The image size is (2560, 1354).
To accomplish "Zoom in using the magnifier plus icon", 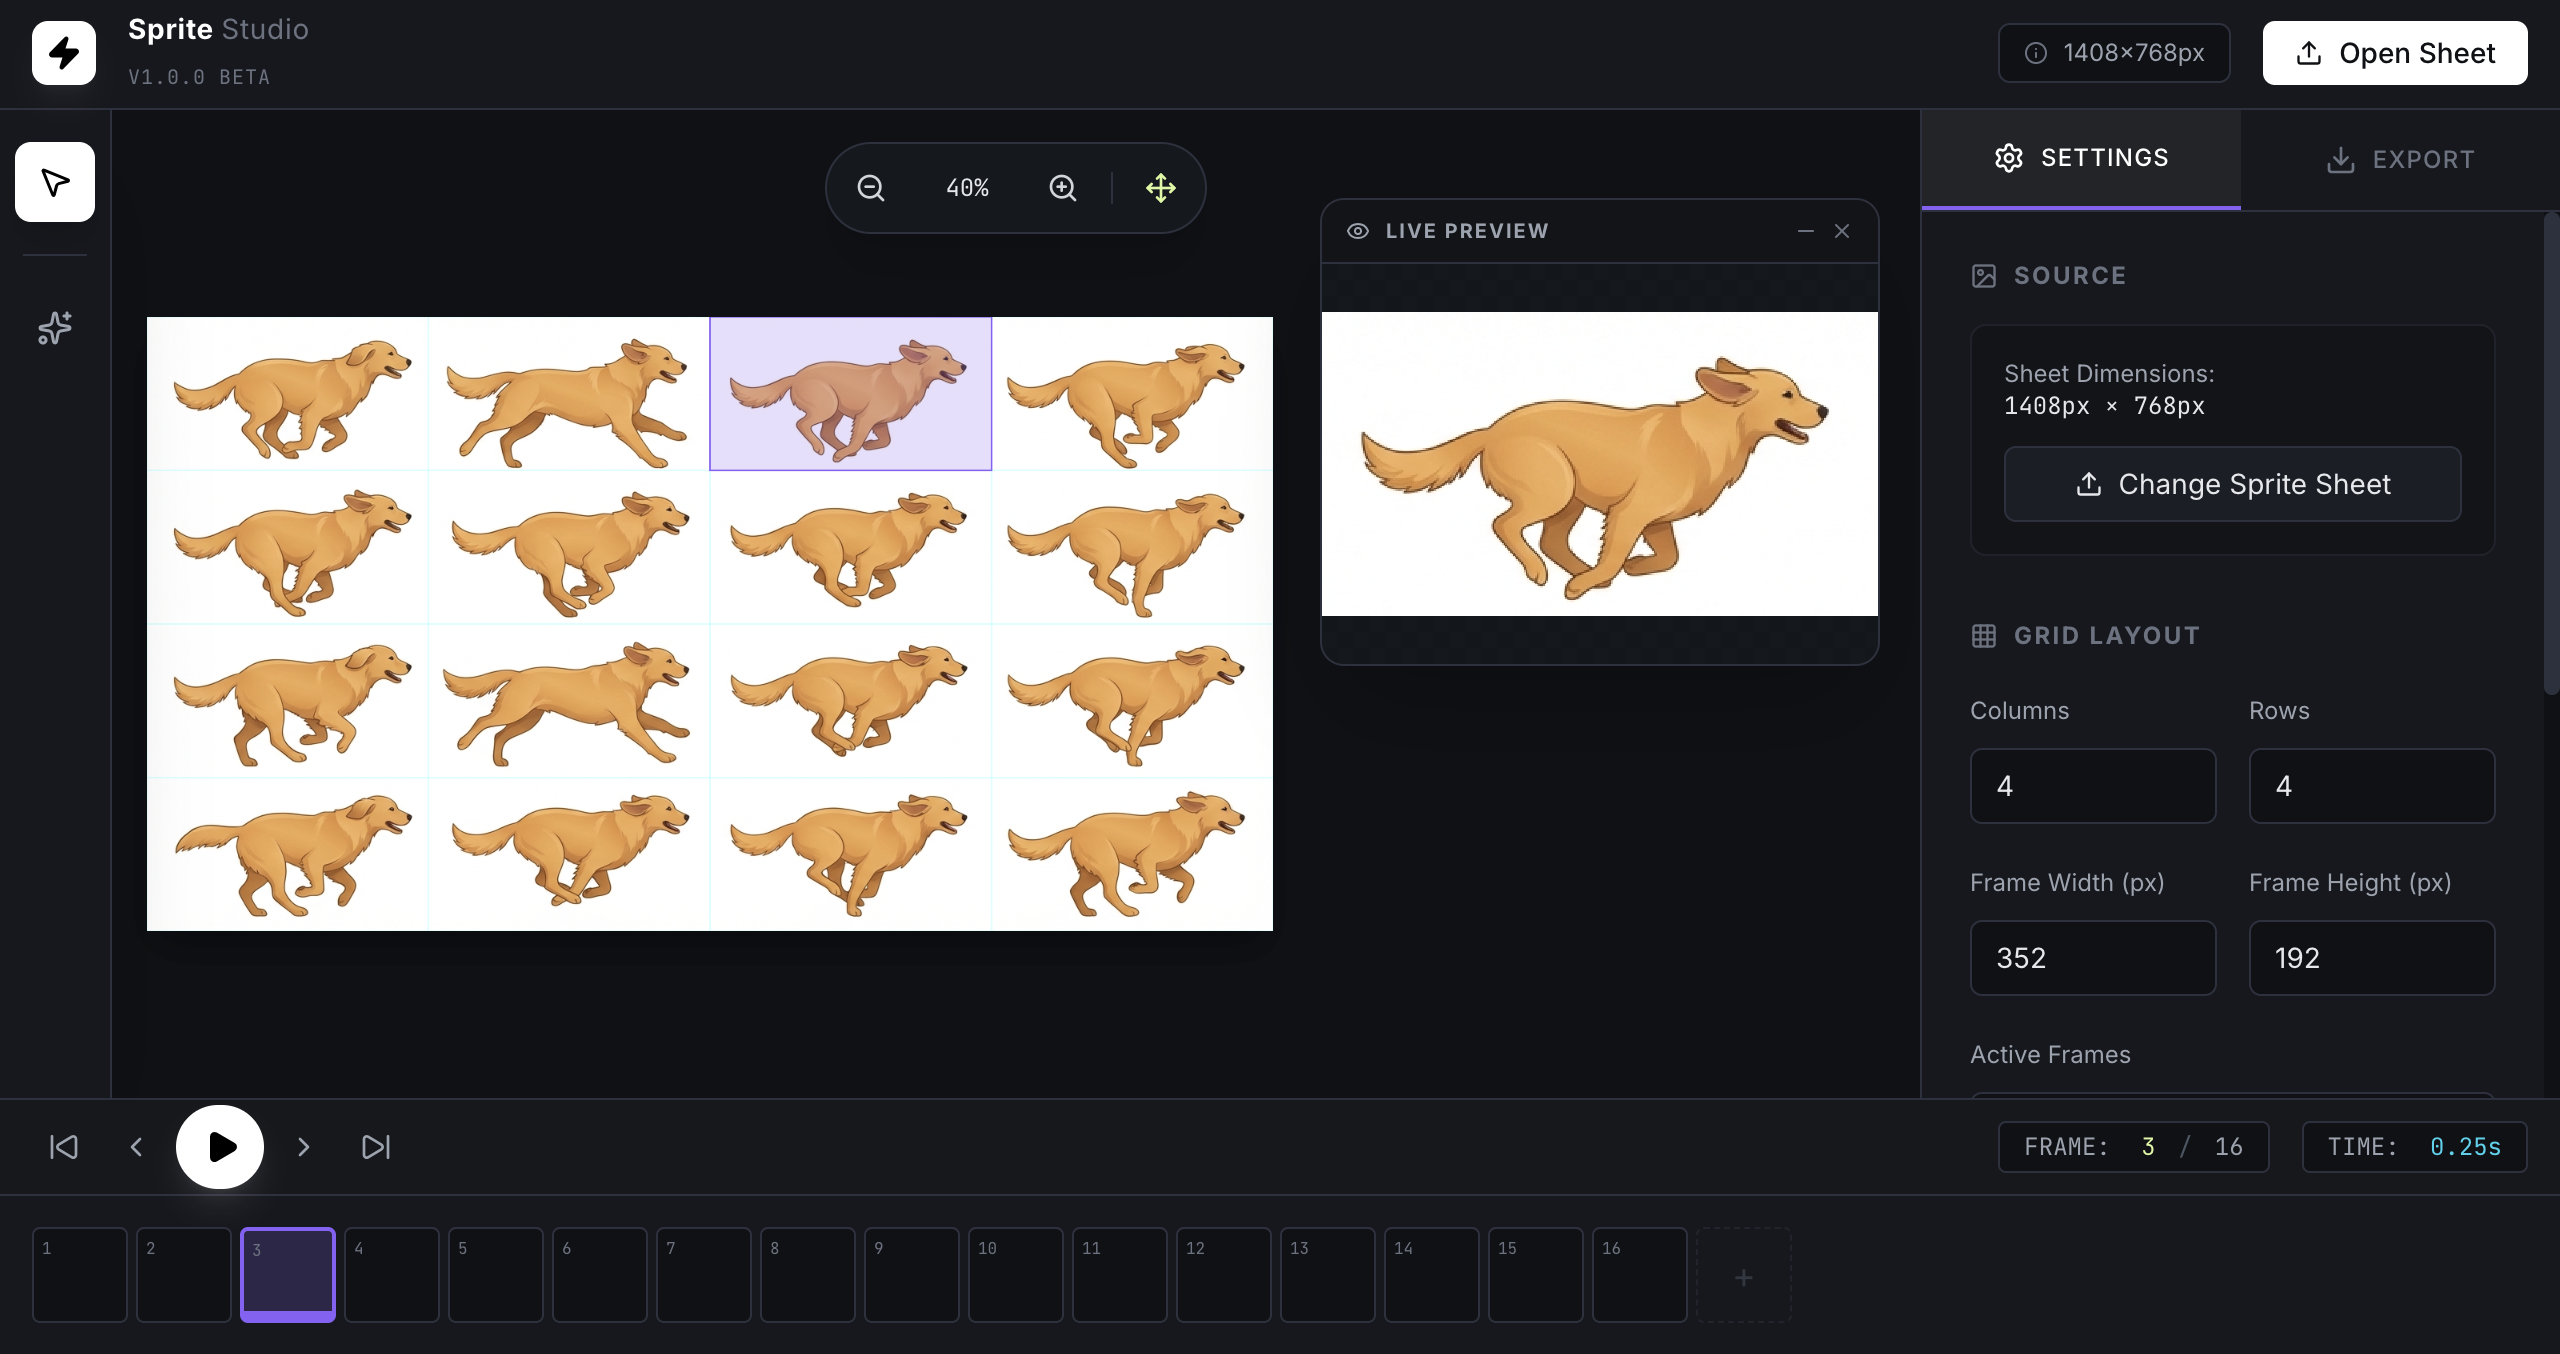I will tap(1062, 187).
